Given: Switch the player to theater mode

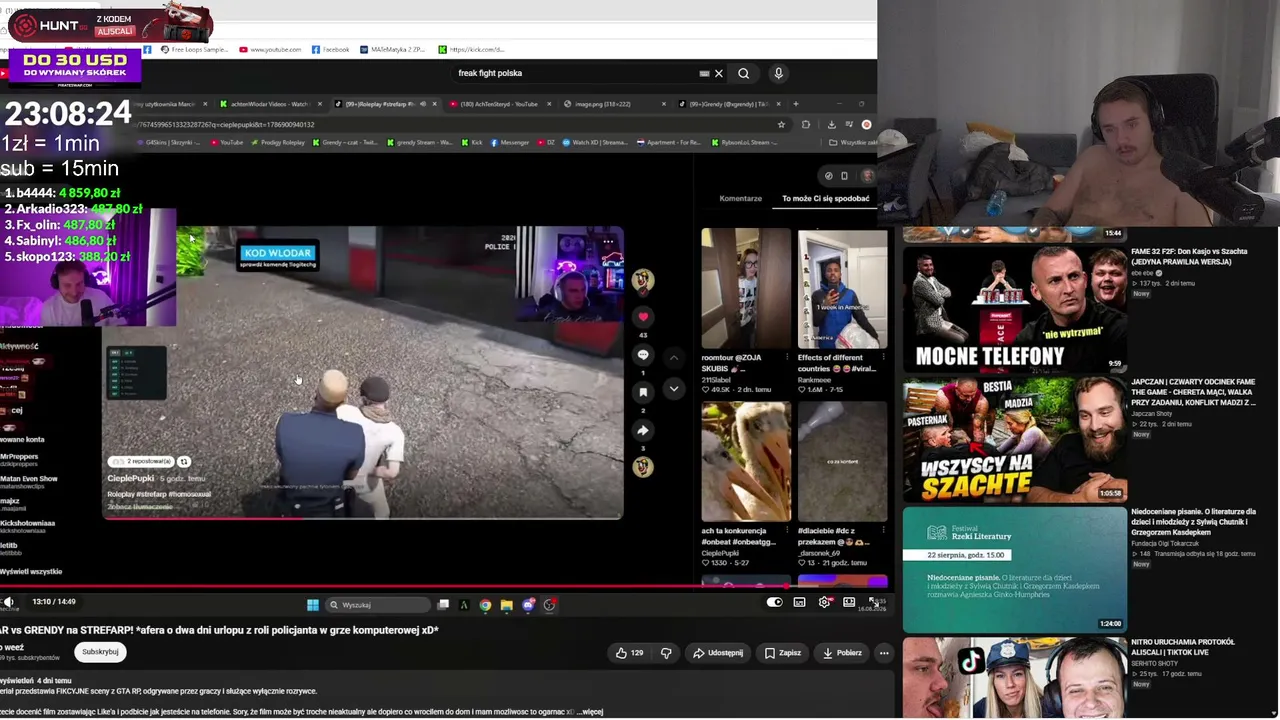Looking at the screenshot, I should [x=849, y=602].
